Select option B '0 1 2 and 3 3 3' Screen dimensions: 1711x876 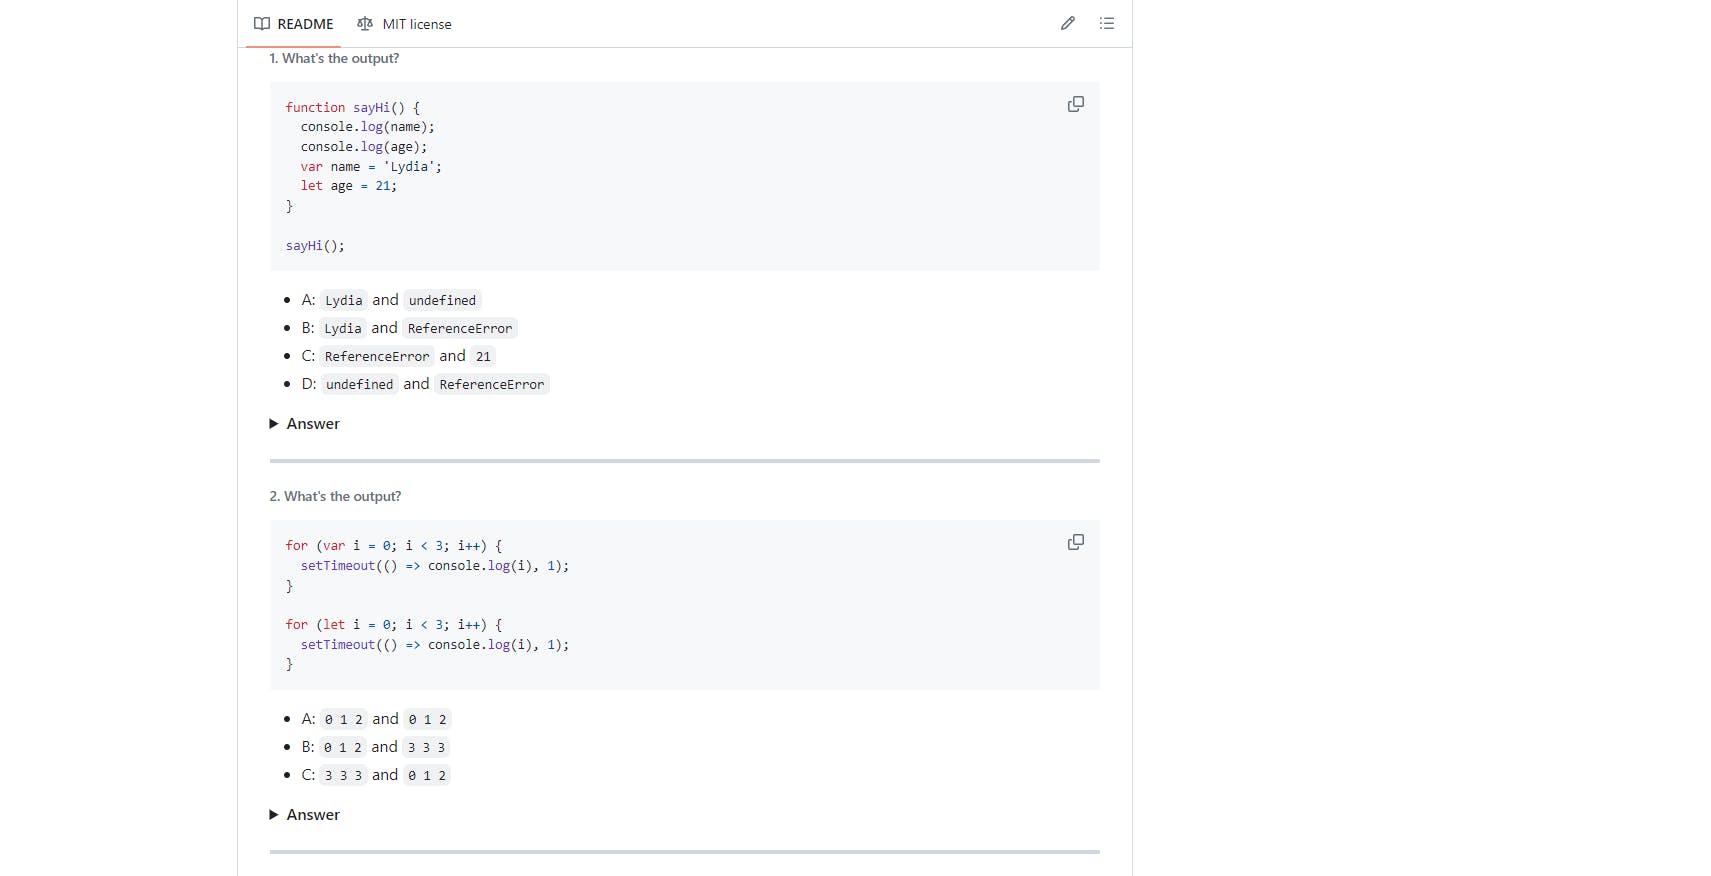point(375,747)
